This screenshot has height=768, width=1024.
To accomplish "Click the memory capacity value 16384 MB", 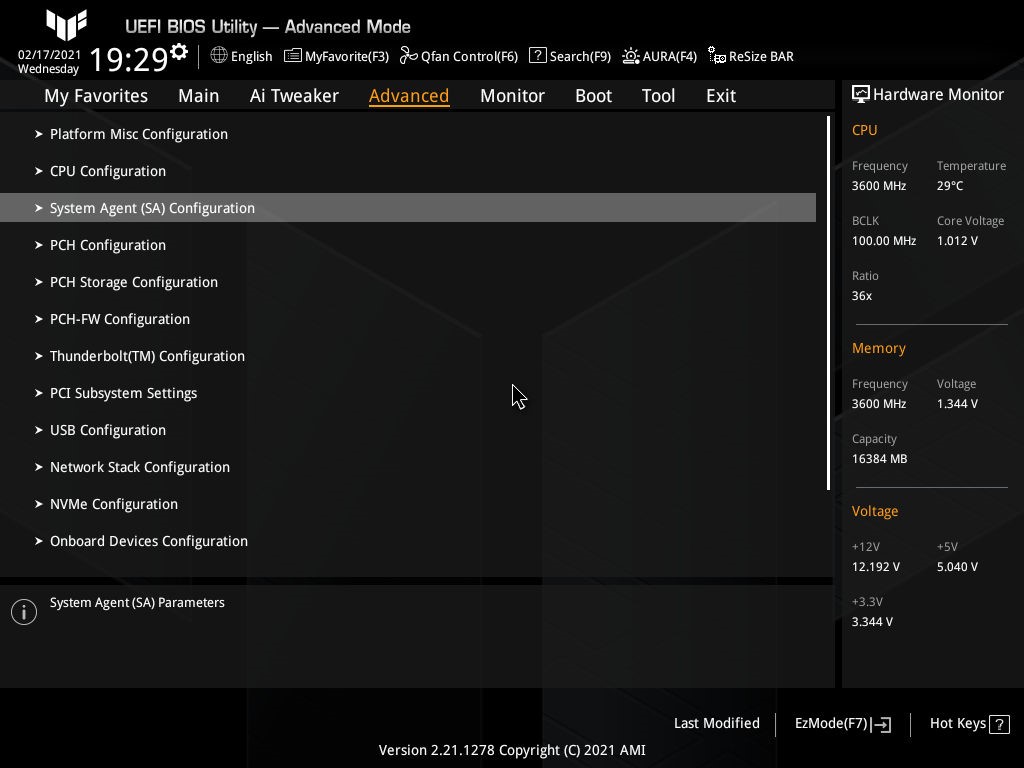I will 879,459.
